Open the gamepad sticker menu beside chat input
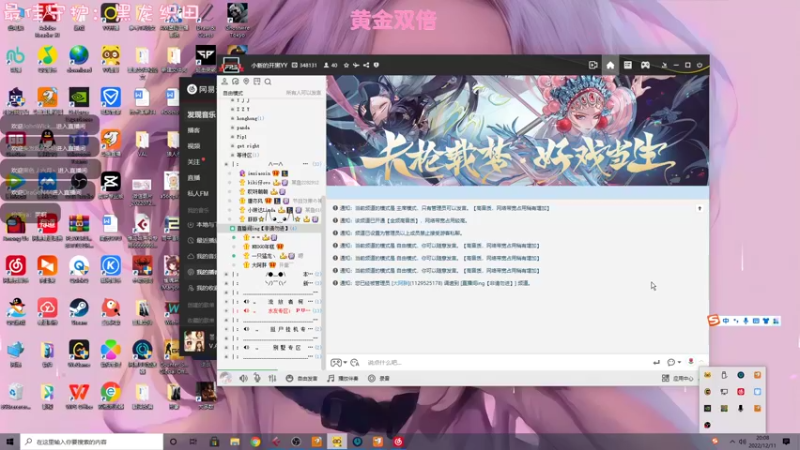Viewport: 800px width, 450px height. tap(338, 362)
